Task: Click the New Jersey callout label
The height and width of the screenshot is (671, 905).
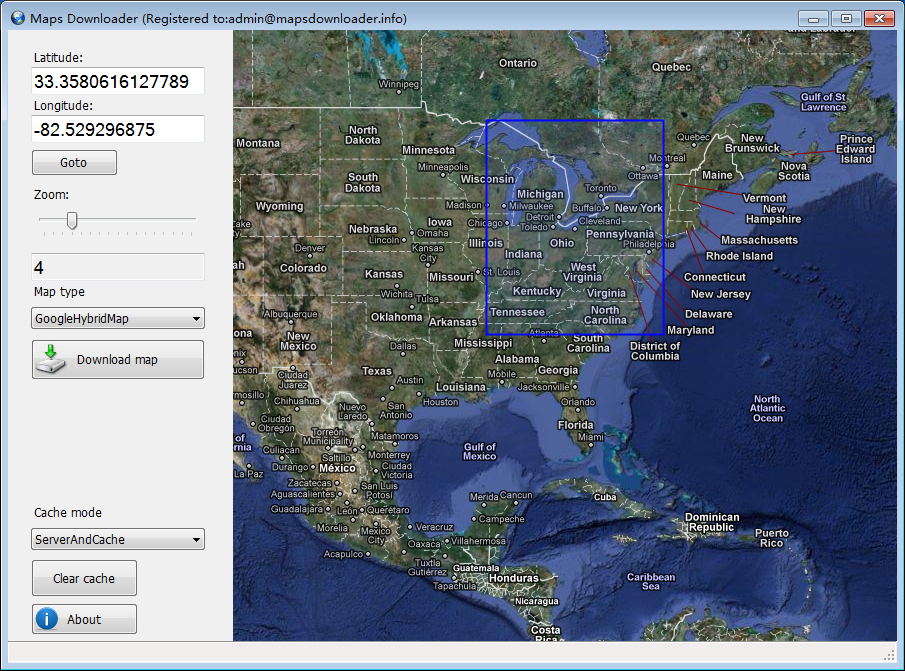Action: point(721,294)
